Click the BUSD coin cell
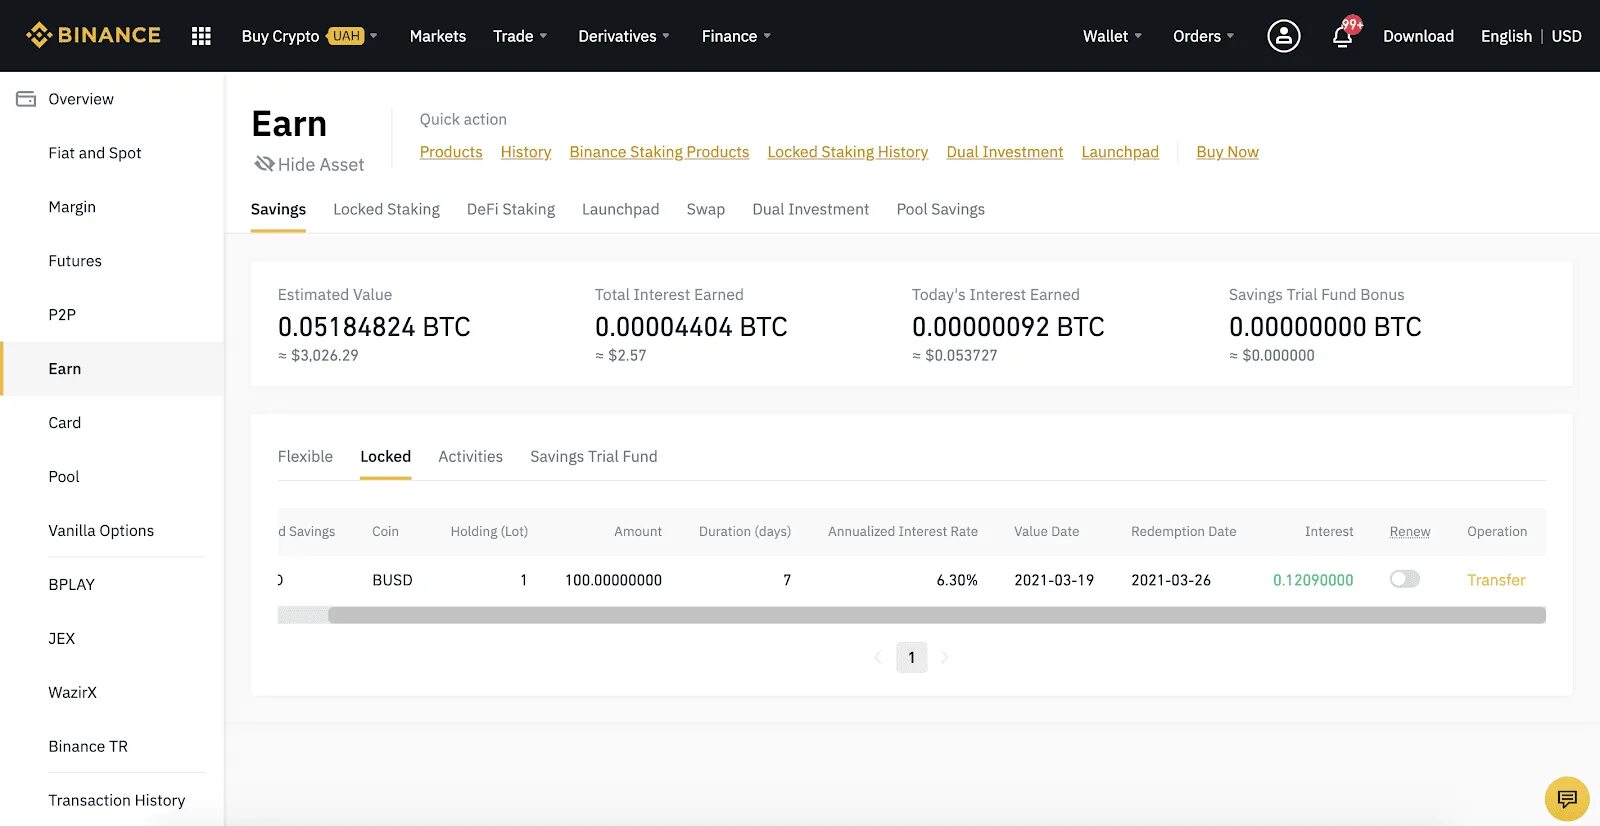This screenshot has width=1600, height=826. [392, 580]
